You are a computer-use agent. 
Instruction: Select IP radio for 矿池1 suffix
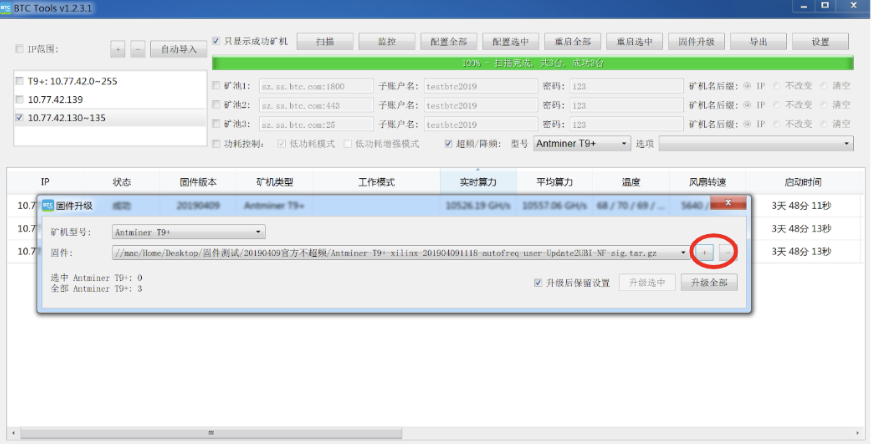(x=747, y=86)
